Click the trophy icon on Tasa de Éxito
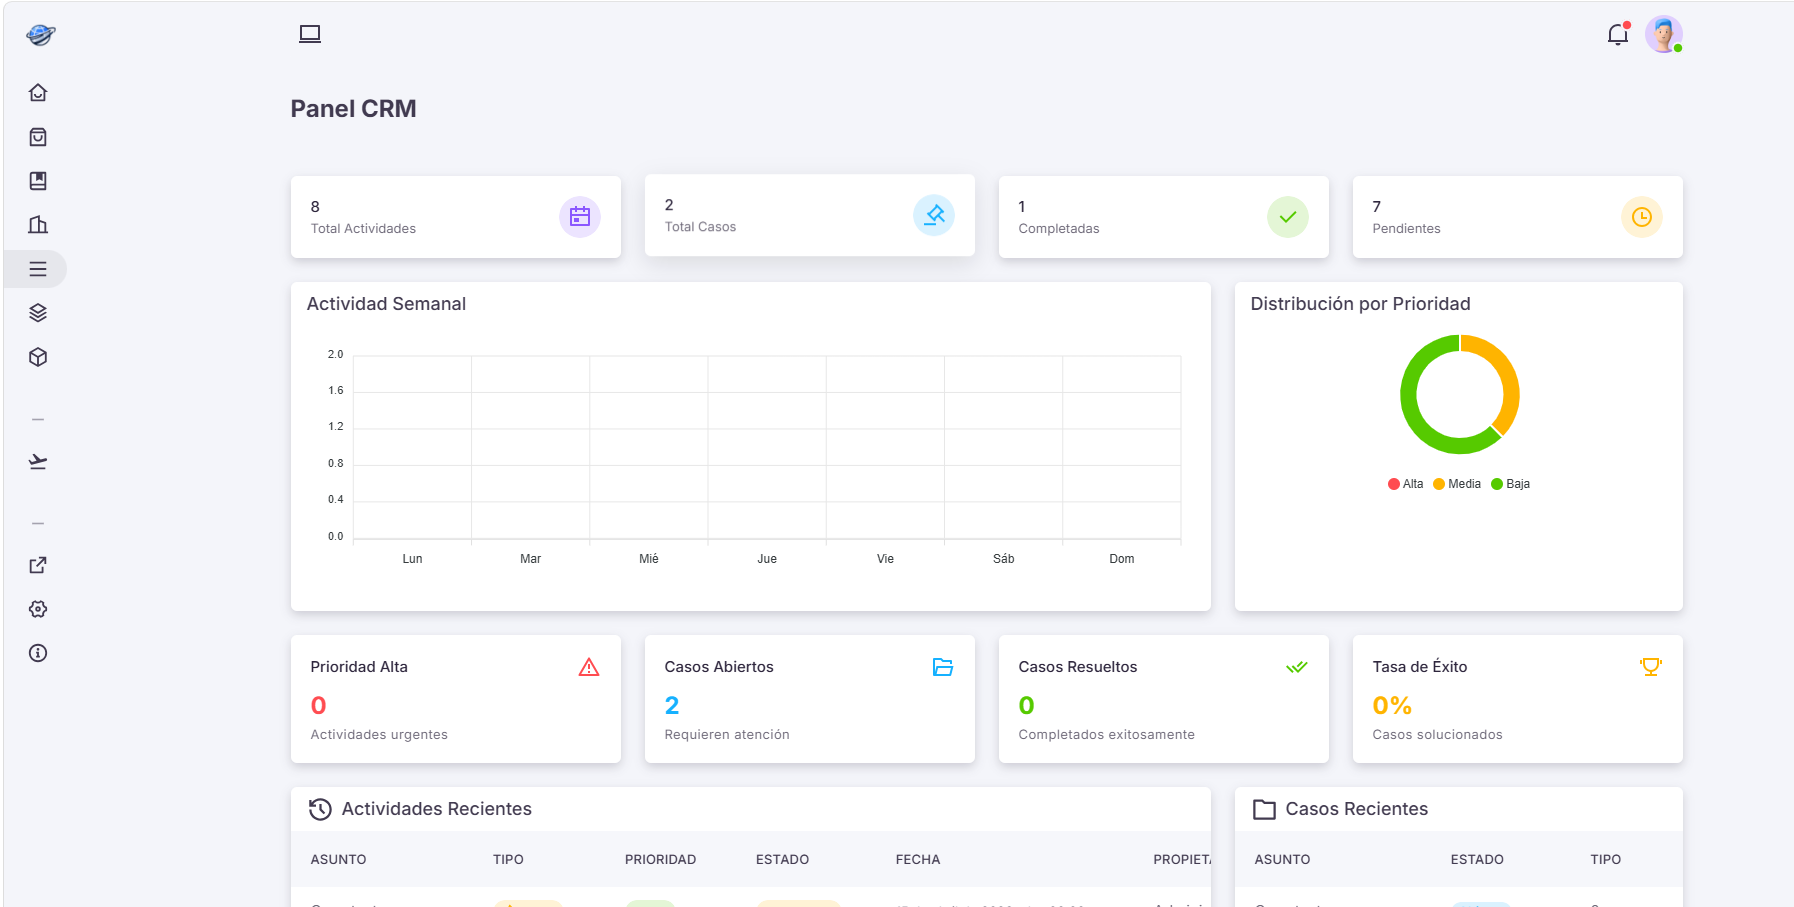The height and width of the screenshot is (907, 1794). pyautogui.click(x=1651, y=667)
